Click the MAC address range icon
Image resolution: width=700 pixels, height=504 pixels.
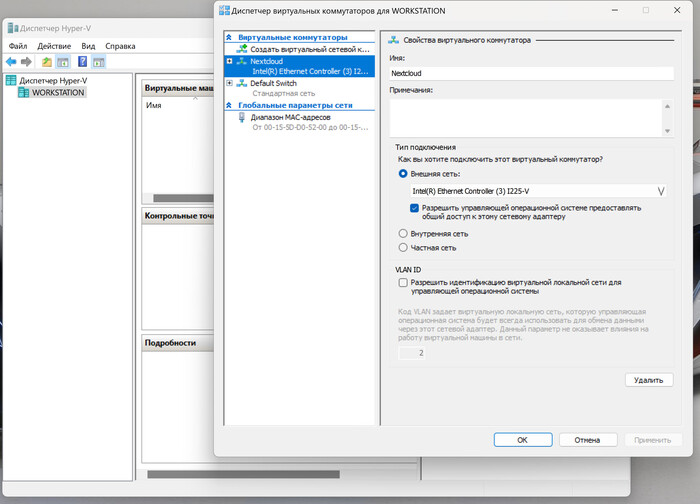click(x=242, y=117)
